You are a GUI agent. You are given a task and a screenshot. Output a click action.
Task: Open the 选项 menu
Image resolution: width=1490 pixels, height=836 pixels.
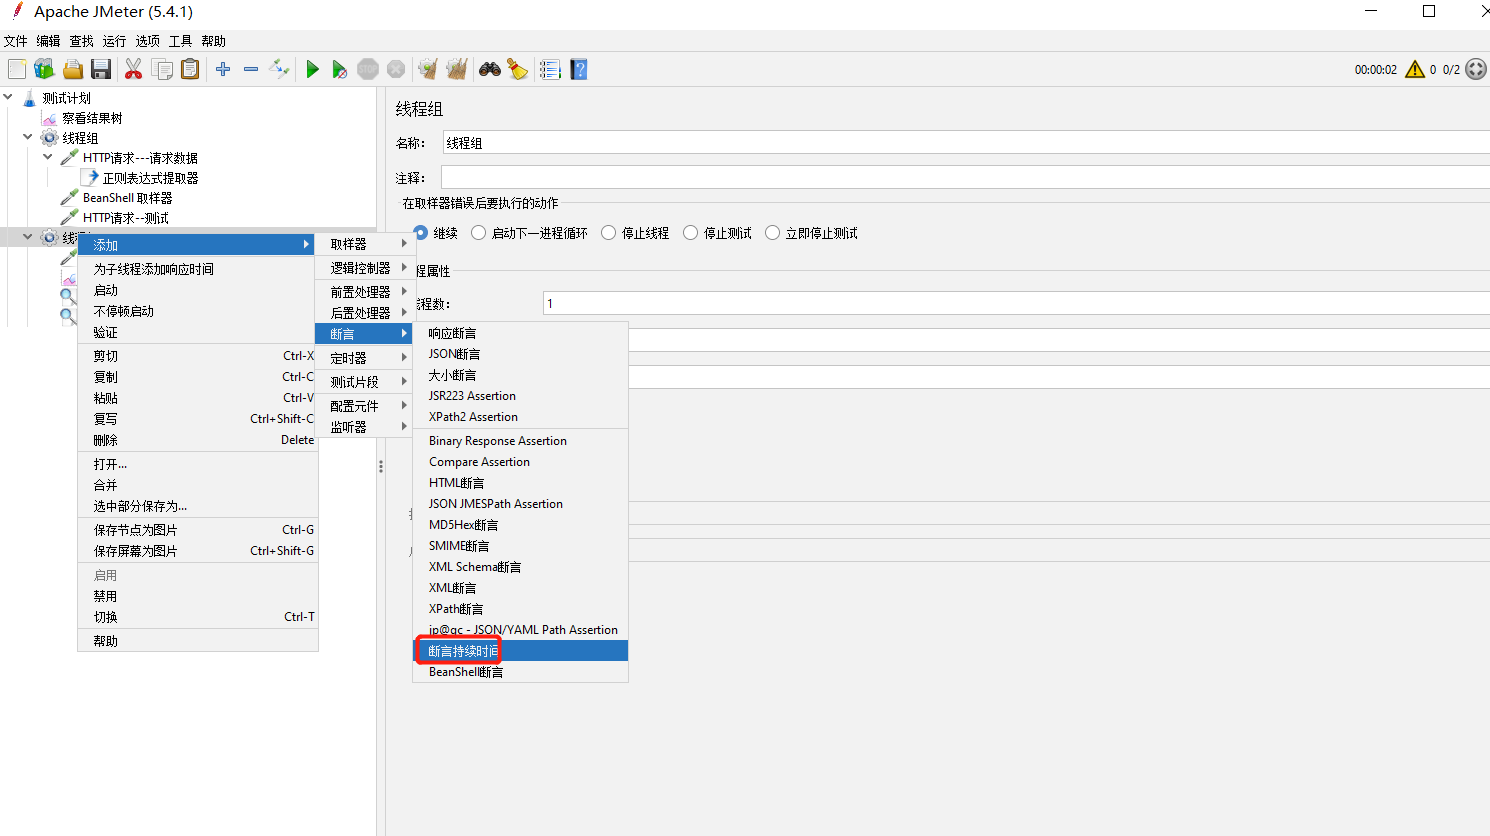148,41
